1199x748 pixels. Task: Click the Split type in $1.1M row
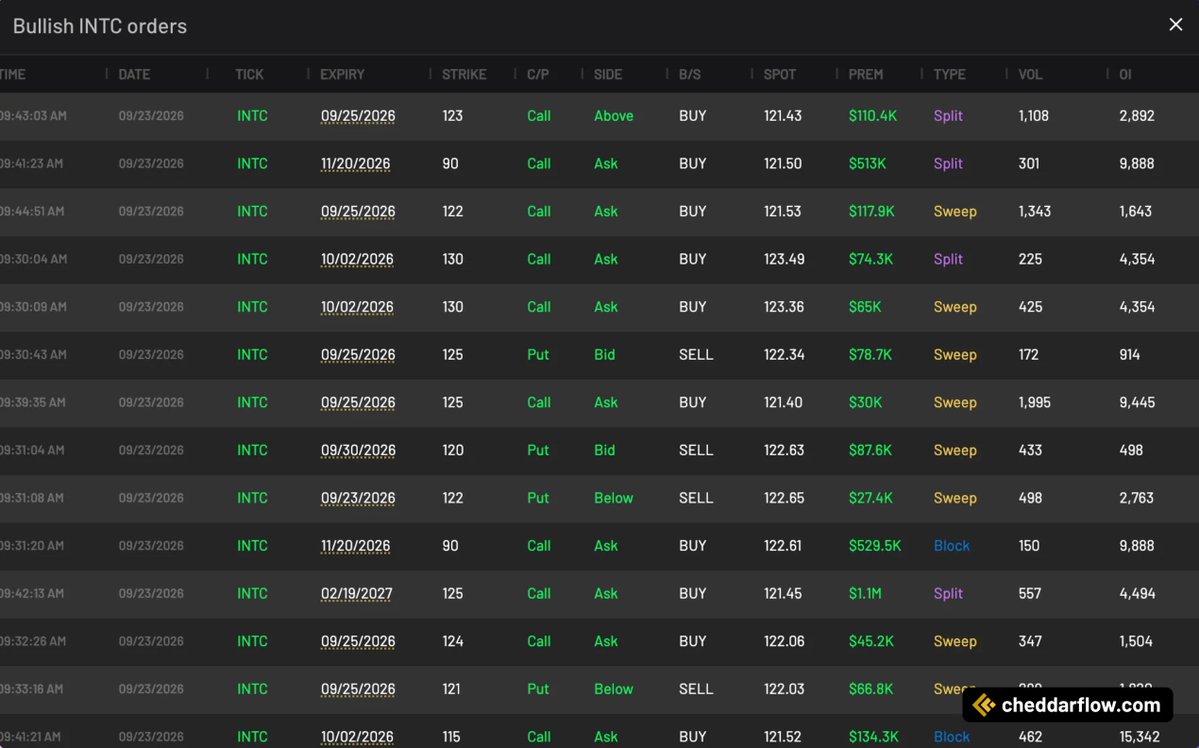pyautogui.click(x=948, y=594)
